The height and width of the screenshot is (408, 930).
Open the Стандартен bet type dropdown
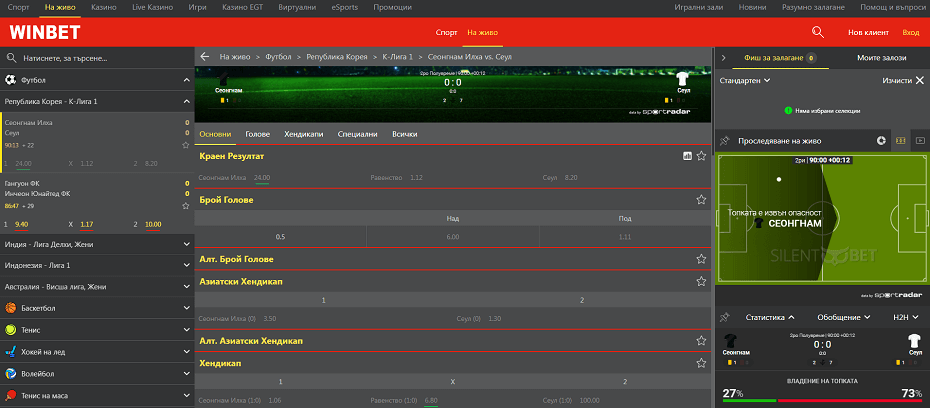[x=745, y=80]
